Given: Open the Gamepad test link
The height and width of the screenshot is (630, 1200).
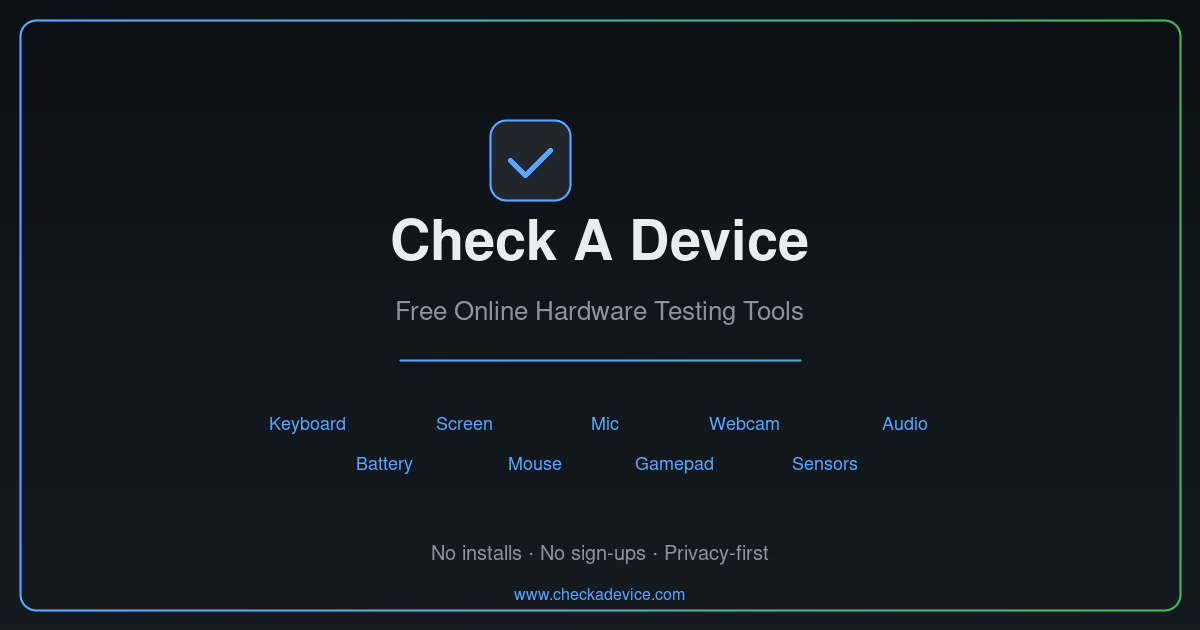Looking at the screenshot, I should point(674,464).
